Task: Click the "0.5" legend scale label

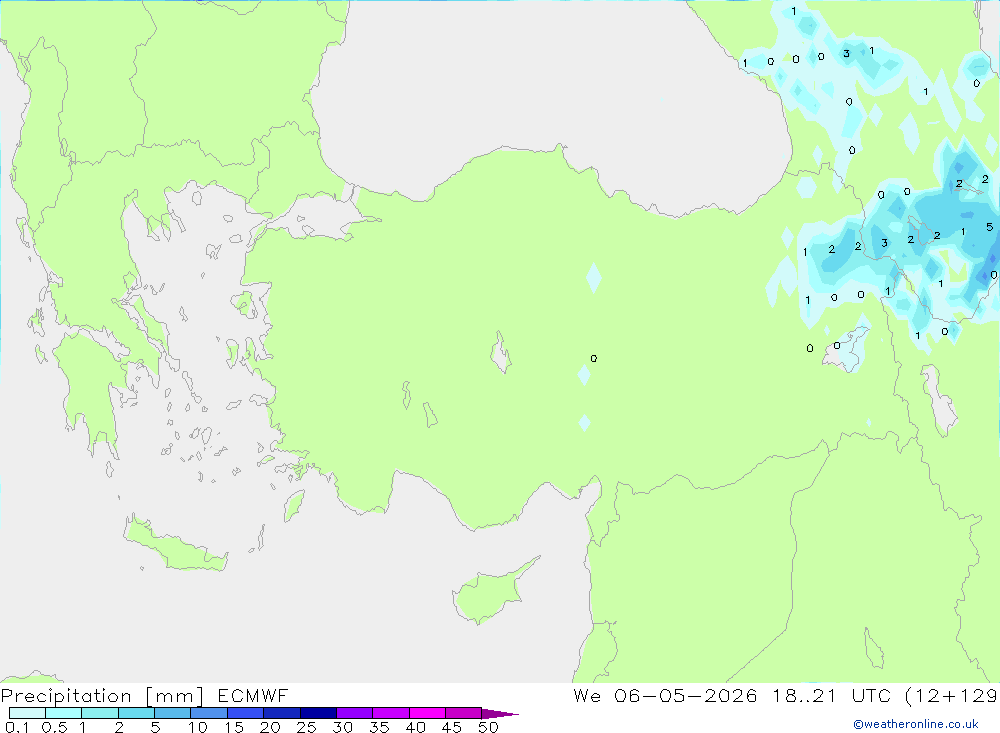Action: [54, 727]
